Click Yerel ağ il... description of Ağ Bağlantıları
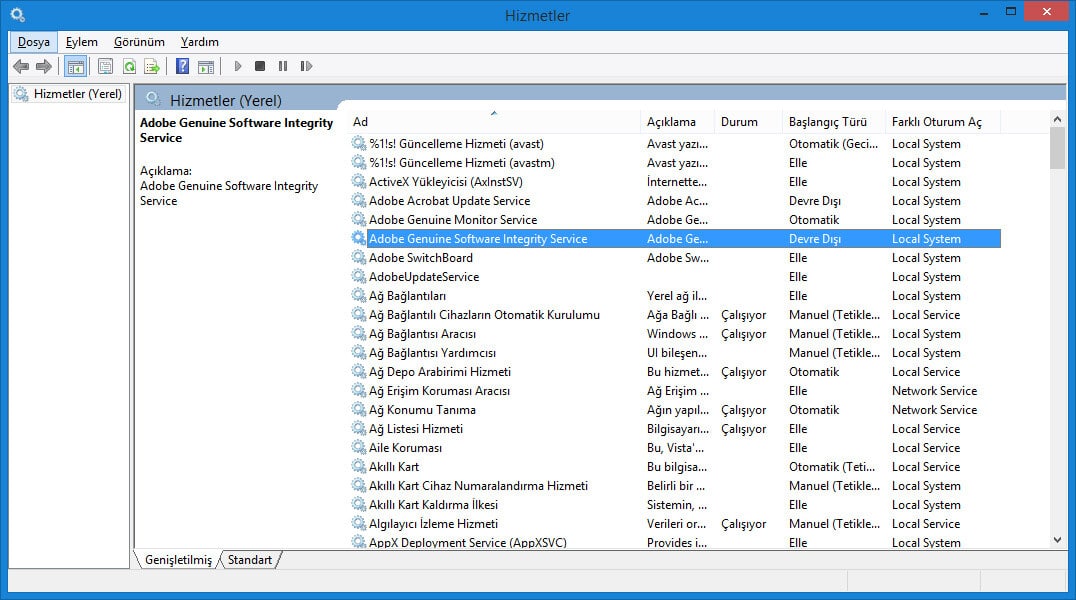This screenshot has width=1076, height=600. [x=677, y=296]
